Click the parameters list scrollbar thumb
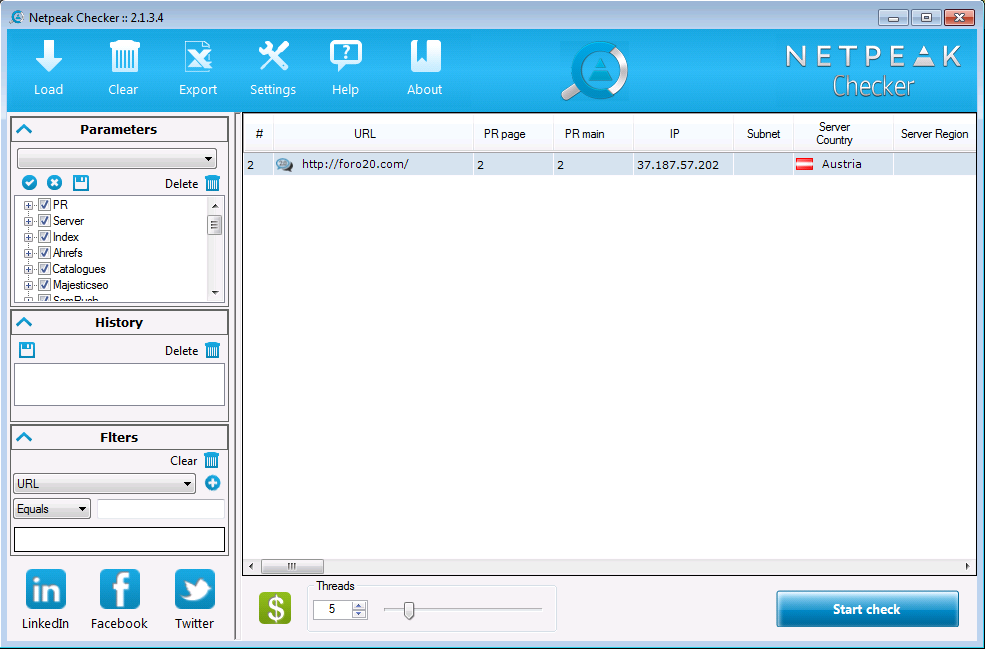The height and width of the screenshot is (649, 985). [x=215, y=225]
